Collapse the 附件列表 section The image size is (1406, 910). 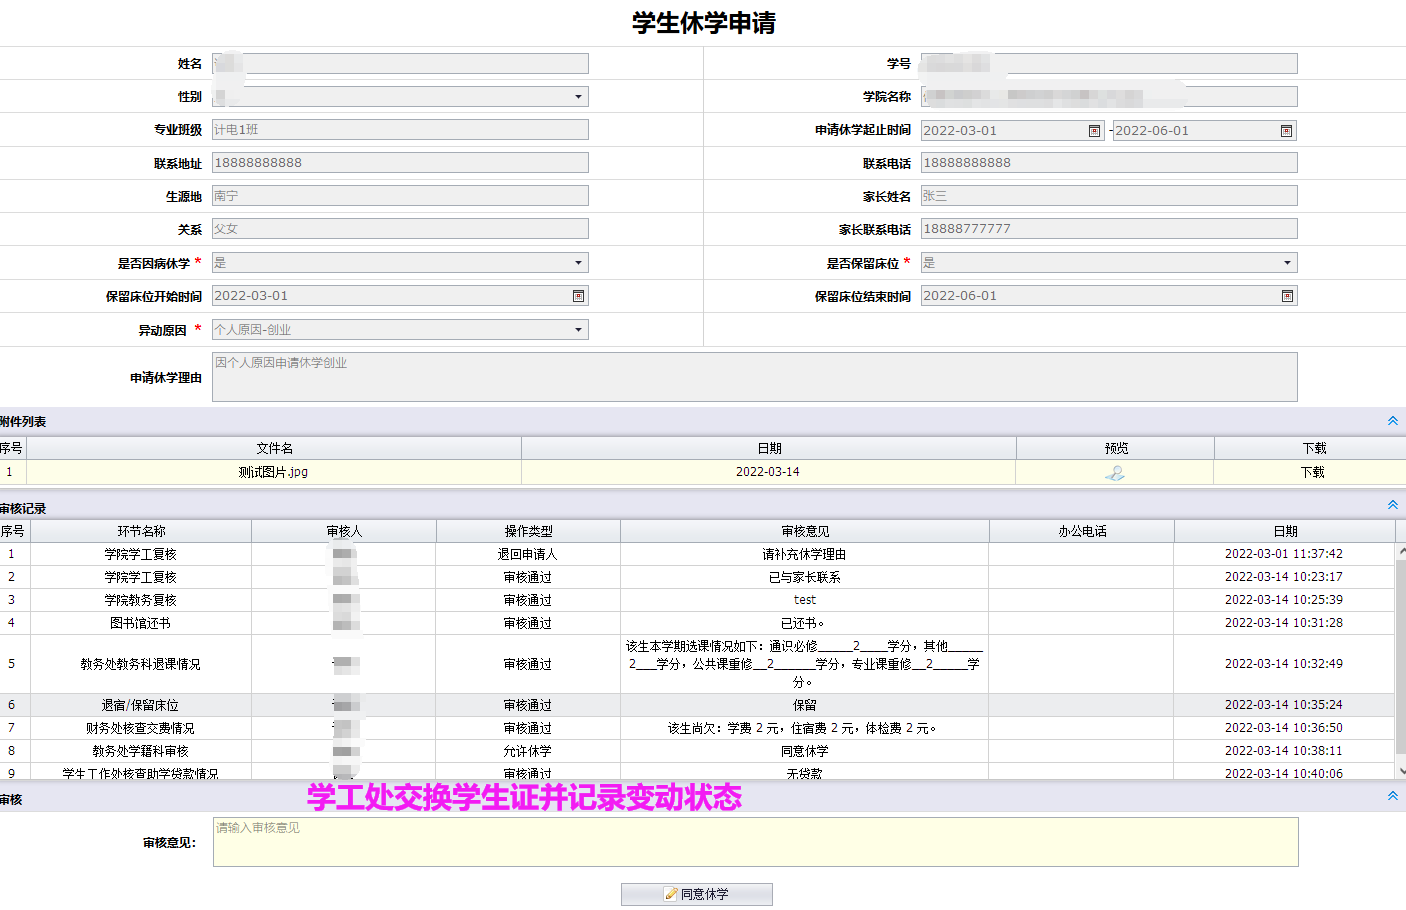tap(1392, 421)
